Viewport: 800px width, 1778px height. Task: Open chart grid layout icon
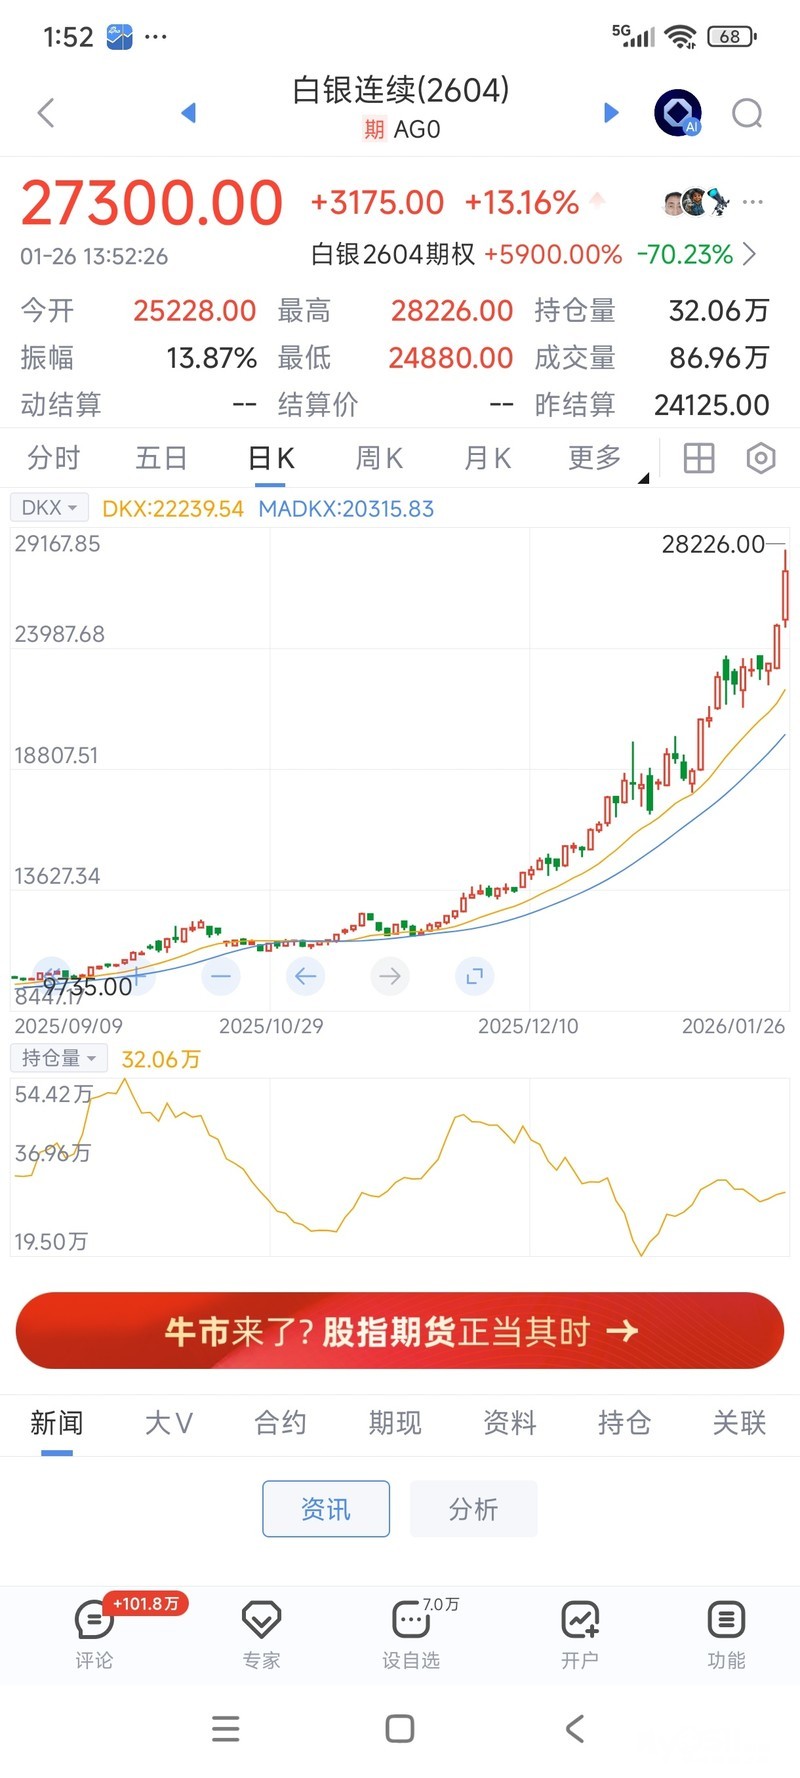coord(698,459)
